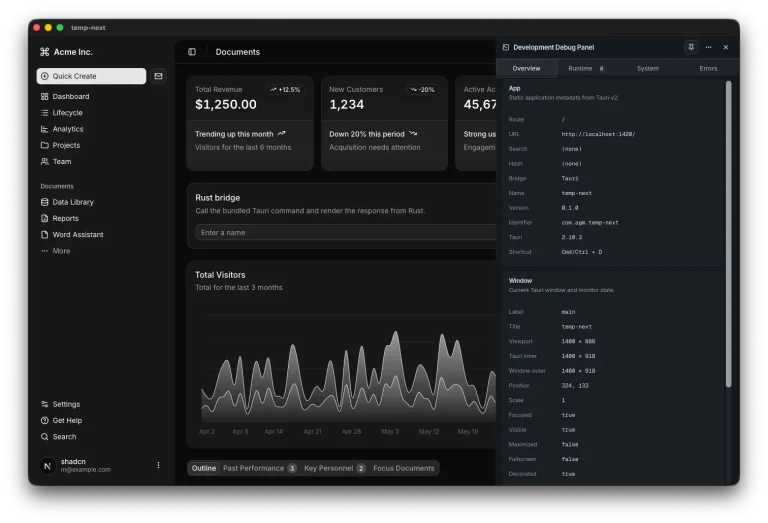768x523 pixels.
Task: Click the Get Help question icon
Action: click(x=45, y=420)
